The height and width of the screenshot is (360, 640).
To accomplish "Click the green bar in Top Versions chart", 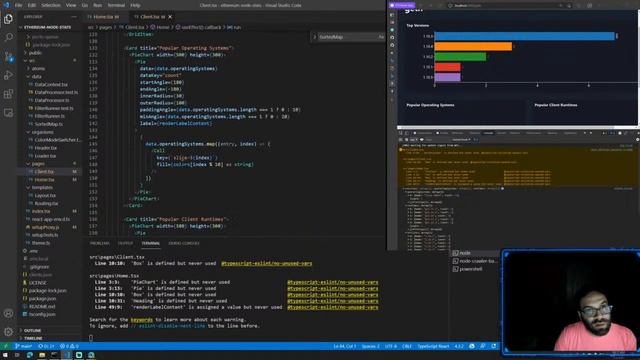I will pyautogui.click(x=460, y=57).
